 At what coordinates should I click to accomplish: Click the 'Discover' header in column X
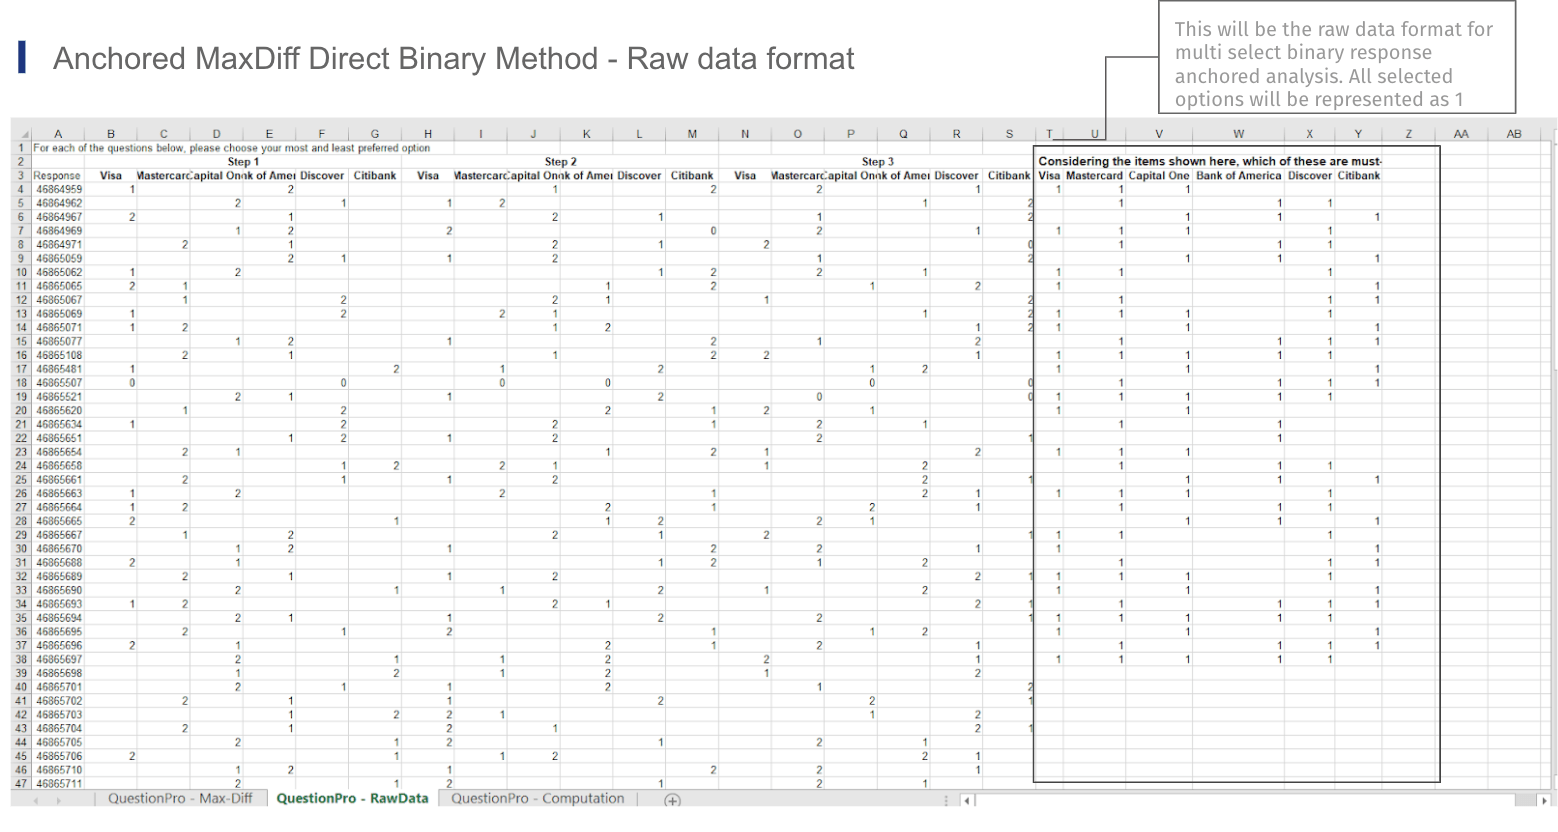pyautogui.click(x=1309, y=175)
